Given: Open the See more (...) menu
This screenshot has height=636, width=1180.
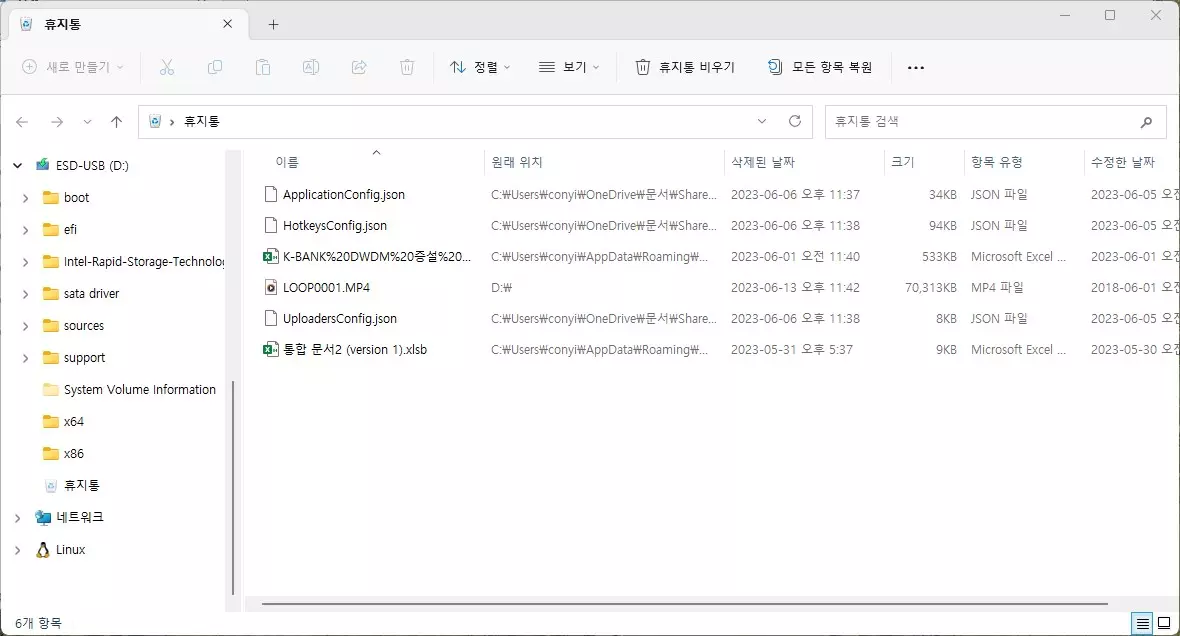Looking at the screenshot, I should (x=915, y=67).
